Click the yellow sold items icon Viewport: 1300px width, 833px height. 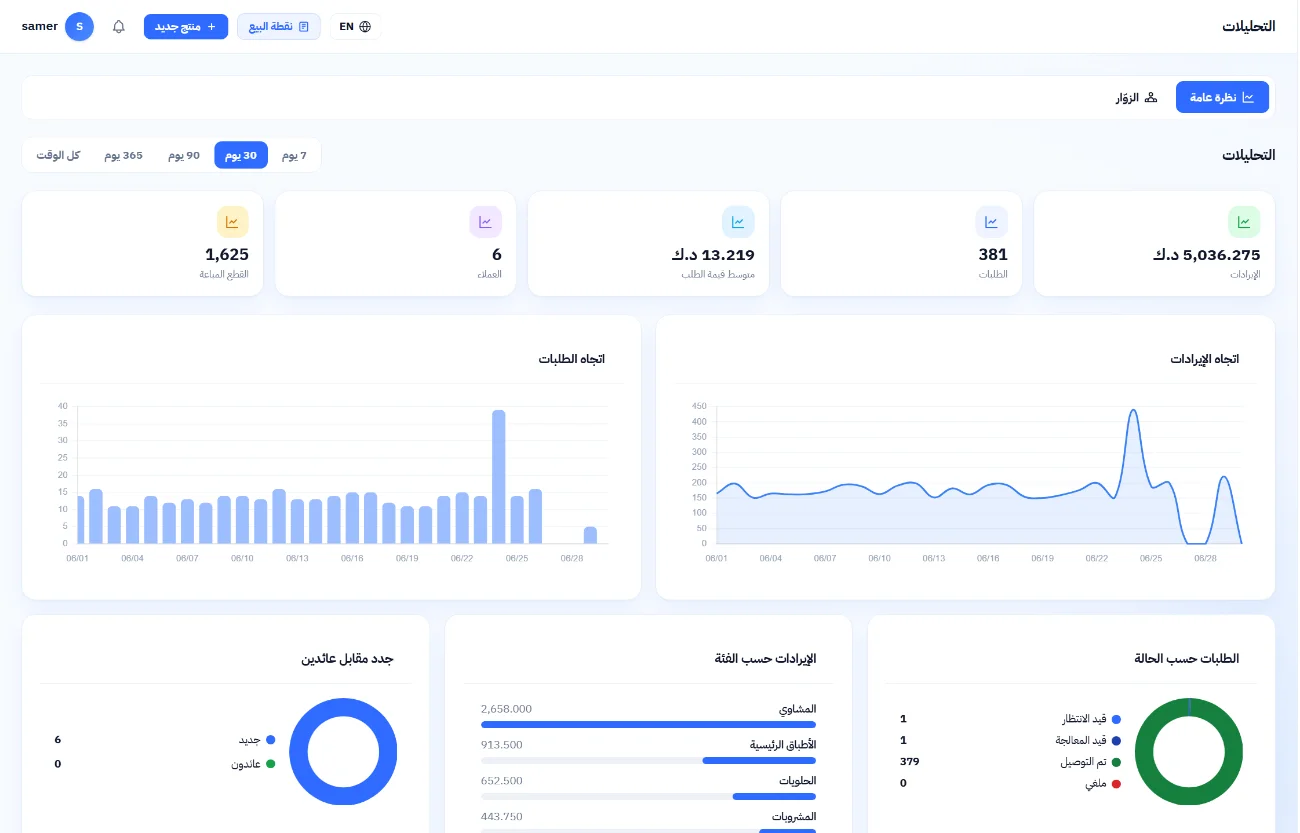(x=232, y=222)
